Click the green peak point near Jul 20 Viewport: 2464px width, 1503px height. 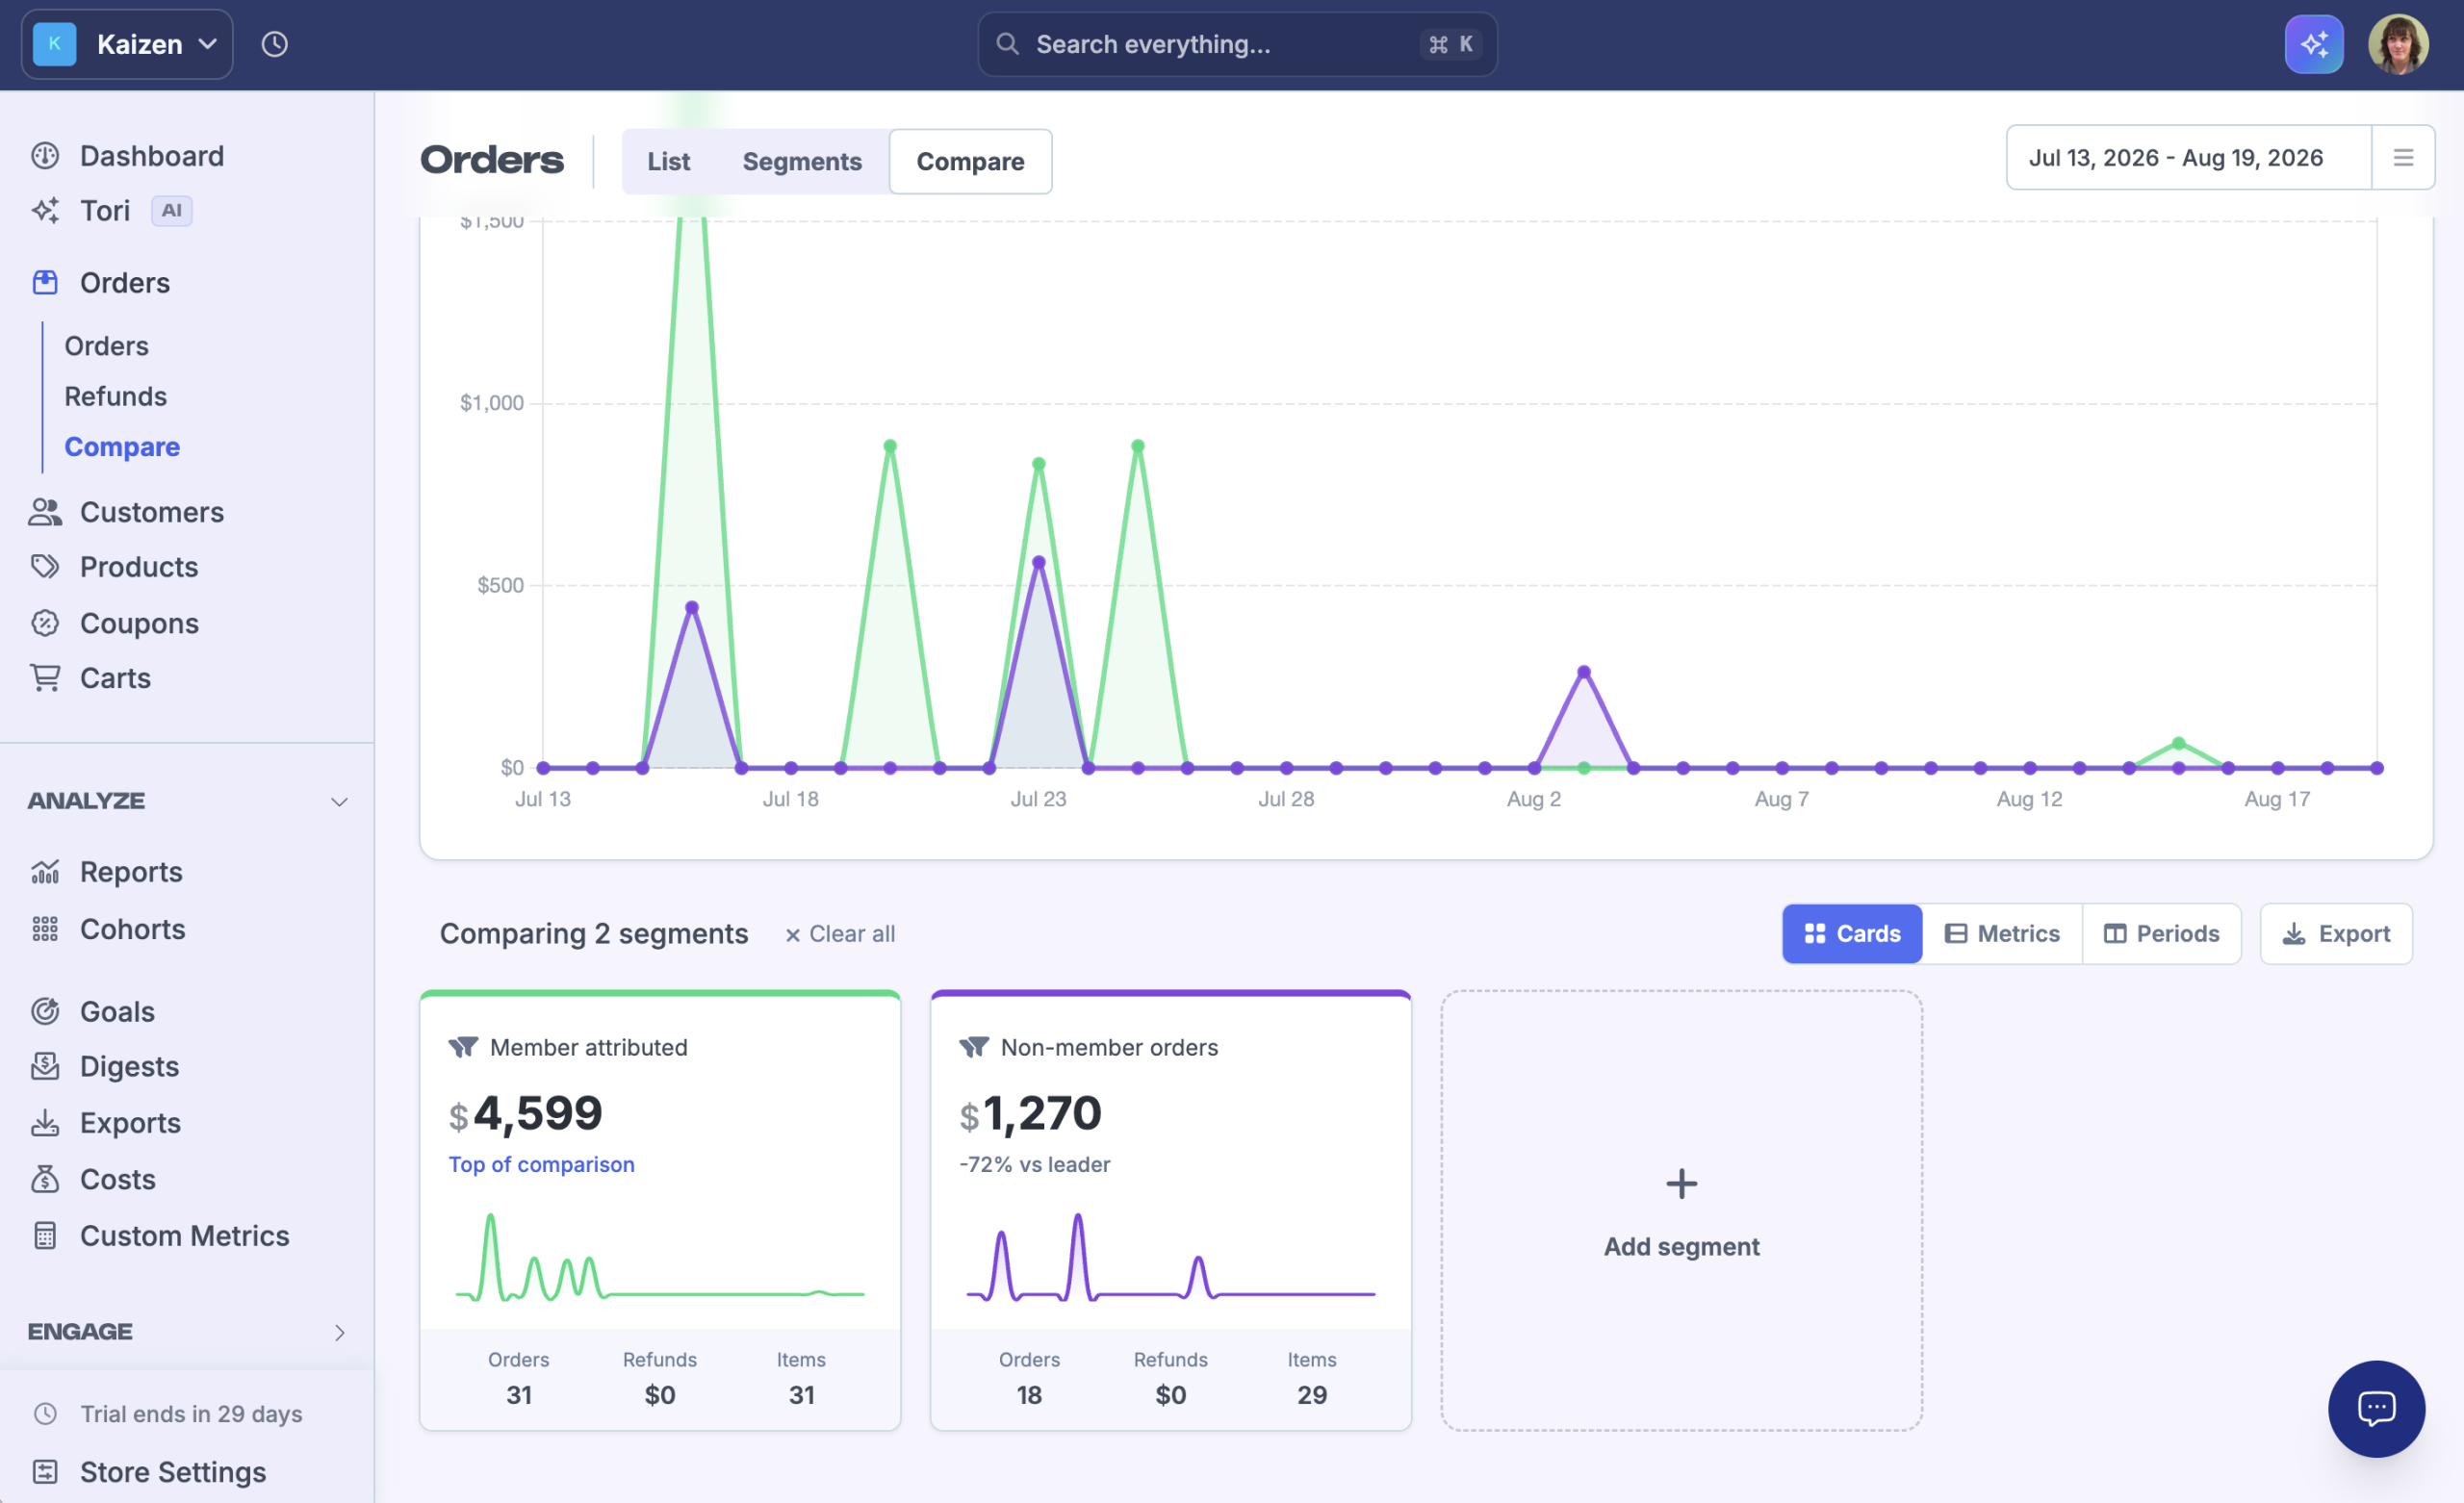[890, 446]
